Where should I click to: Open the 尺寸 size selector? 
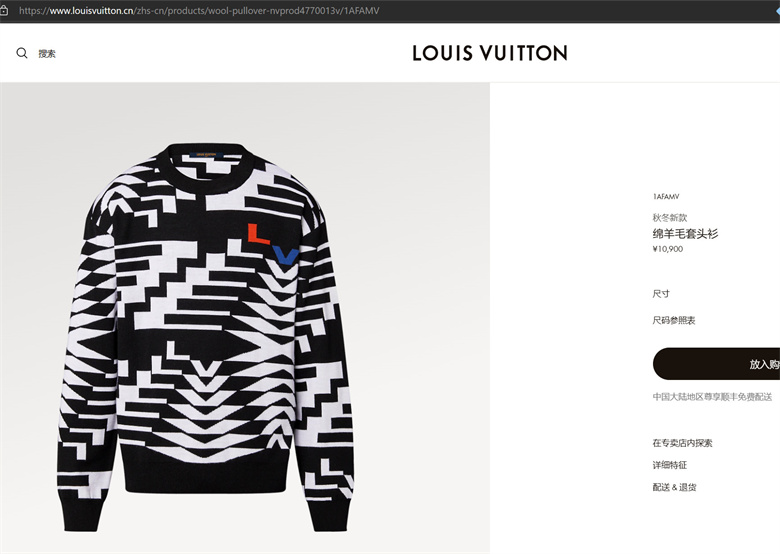point(661,294)
